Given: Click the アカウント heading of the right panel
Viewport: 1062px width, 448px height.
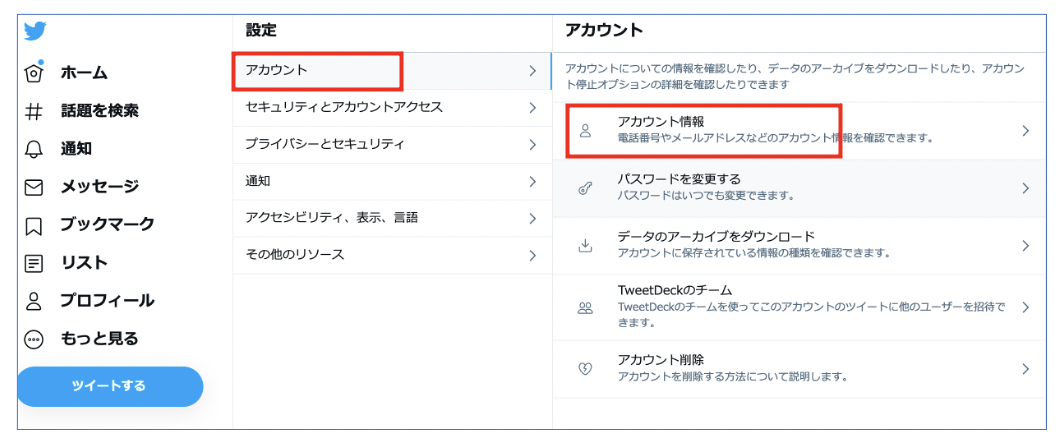Looking at the screenshot, I should [603, 30].
